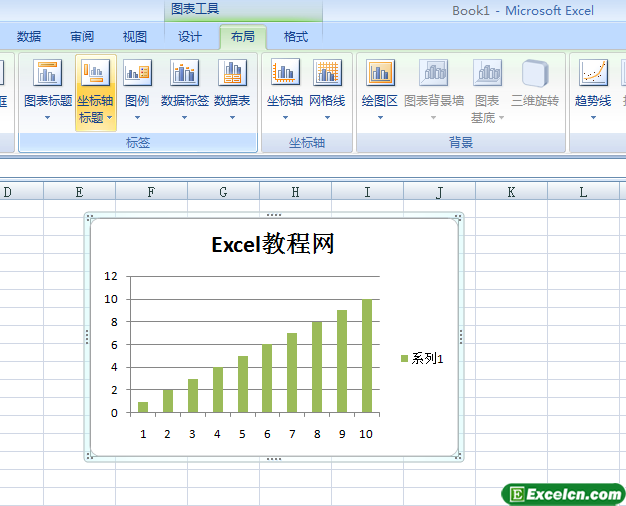The image size is (626, 506).
Task: Select the 布局 tab
Action: point(243,37)
